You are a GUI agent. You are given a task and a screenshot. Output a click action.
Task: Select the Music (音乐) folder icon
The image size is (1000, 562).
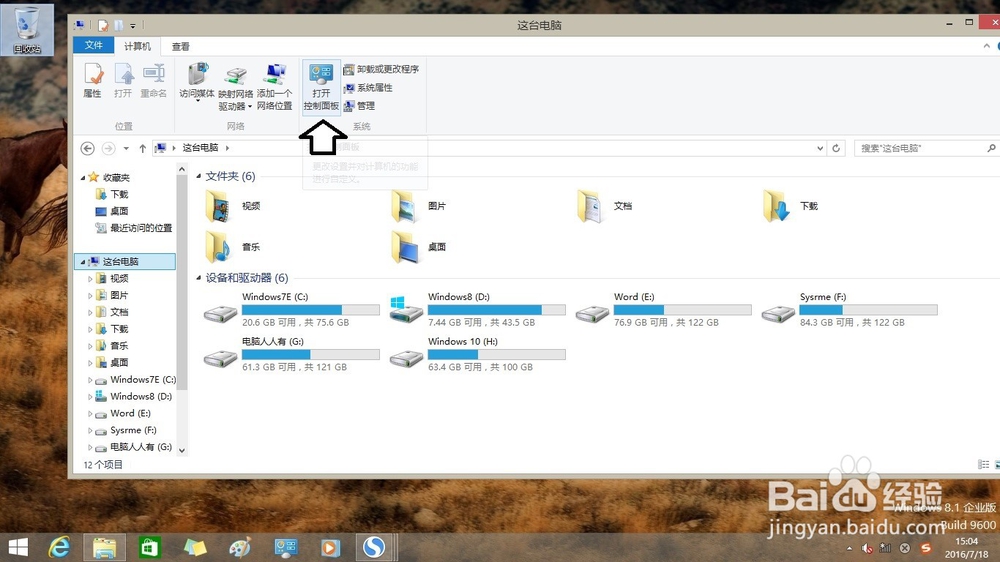coord(217,247)
